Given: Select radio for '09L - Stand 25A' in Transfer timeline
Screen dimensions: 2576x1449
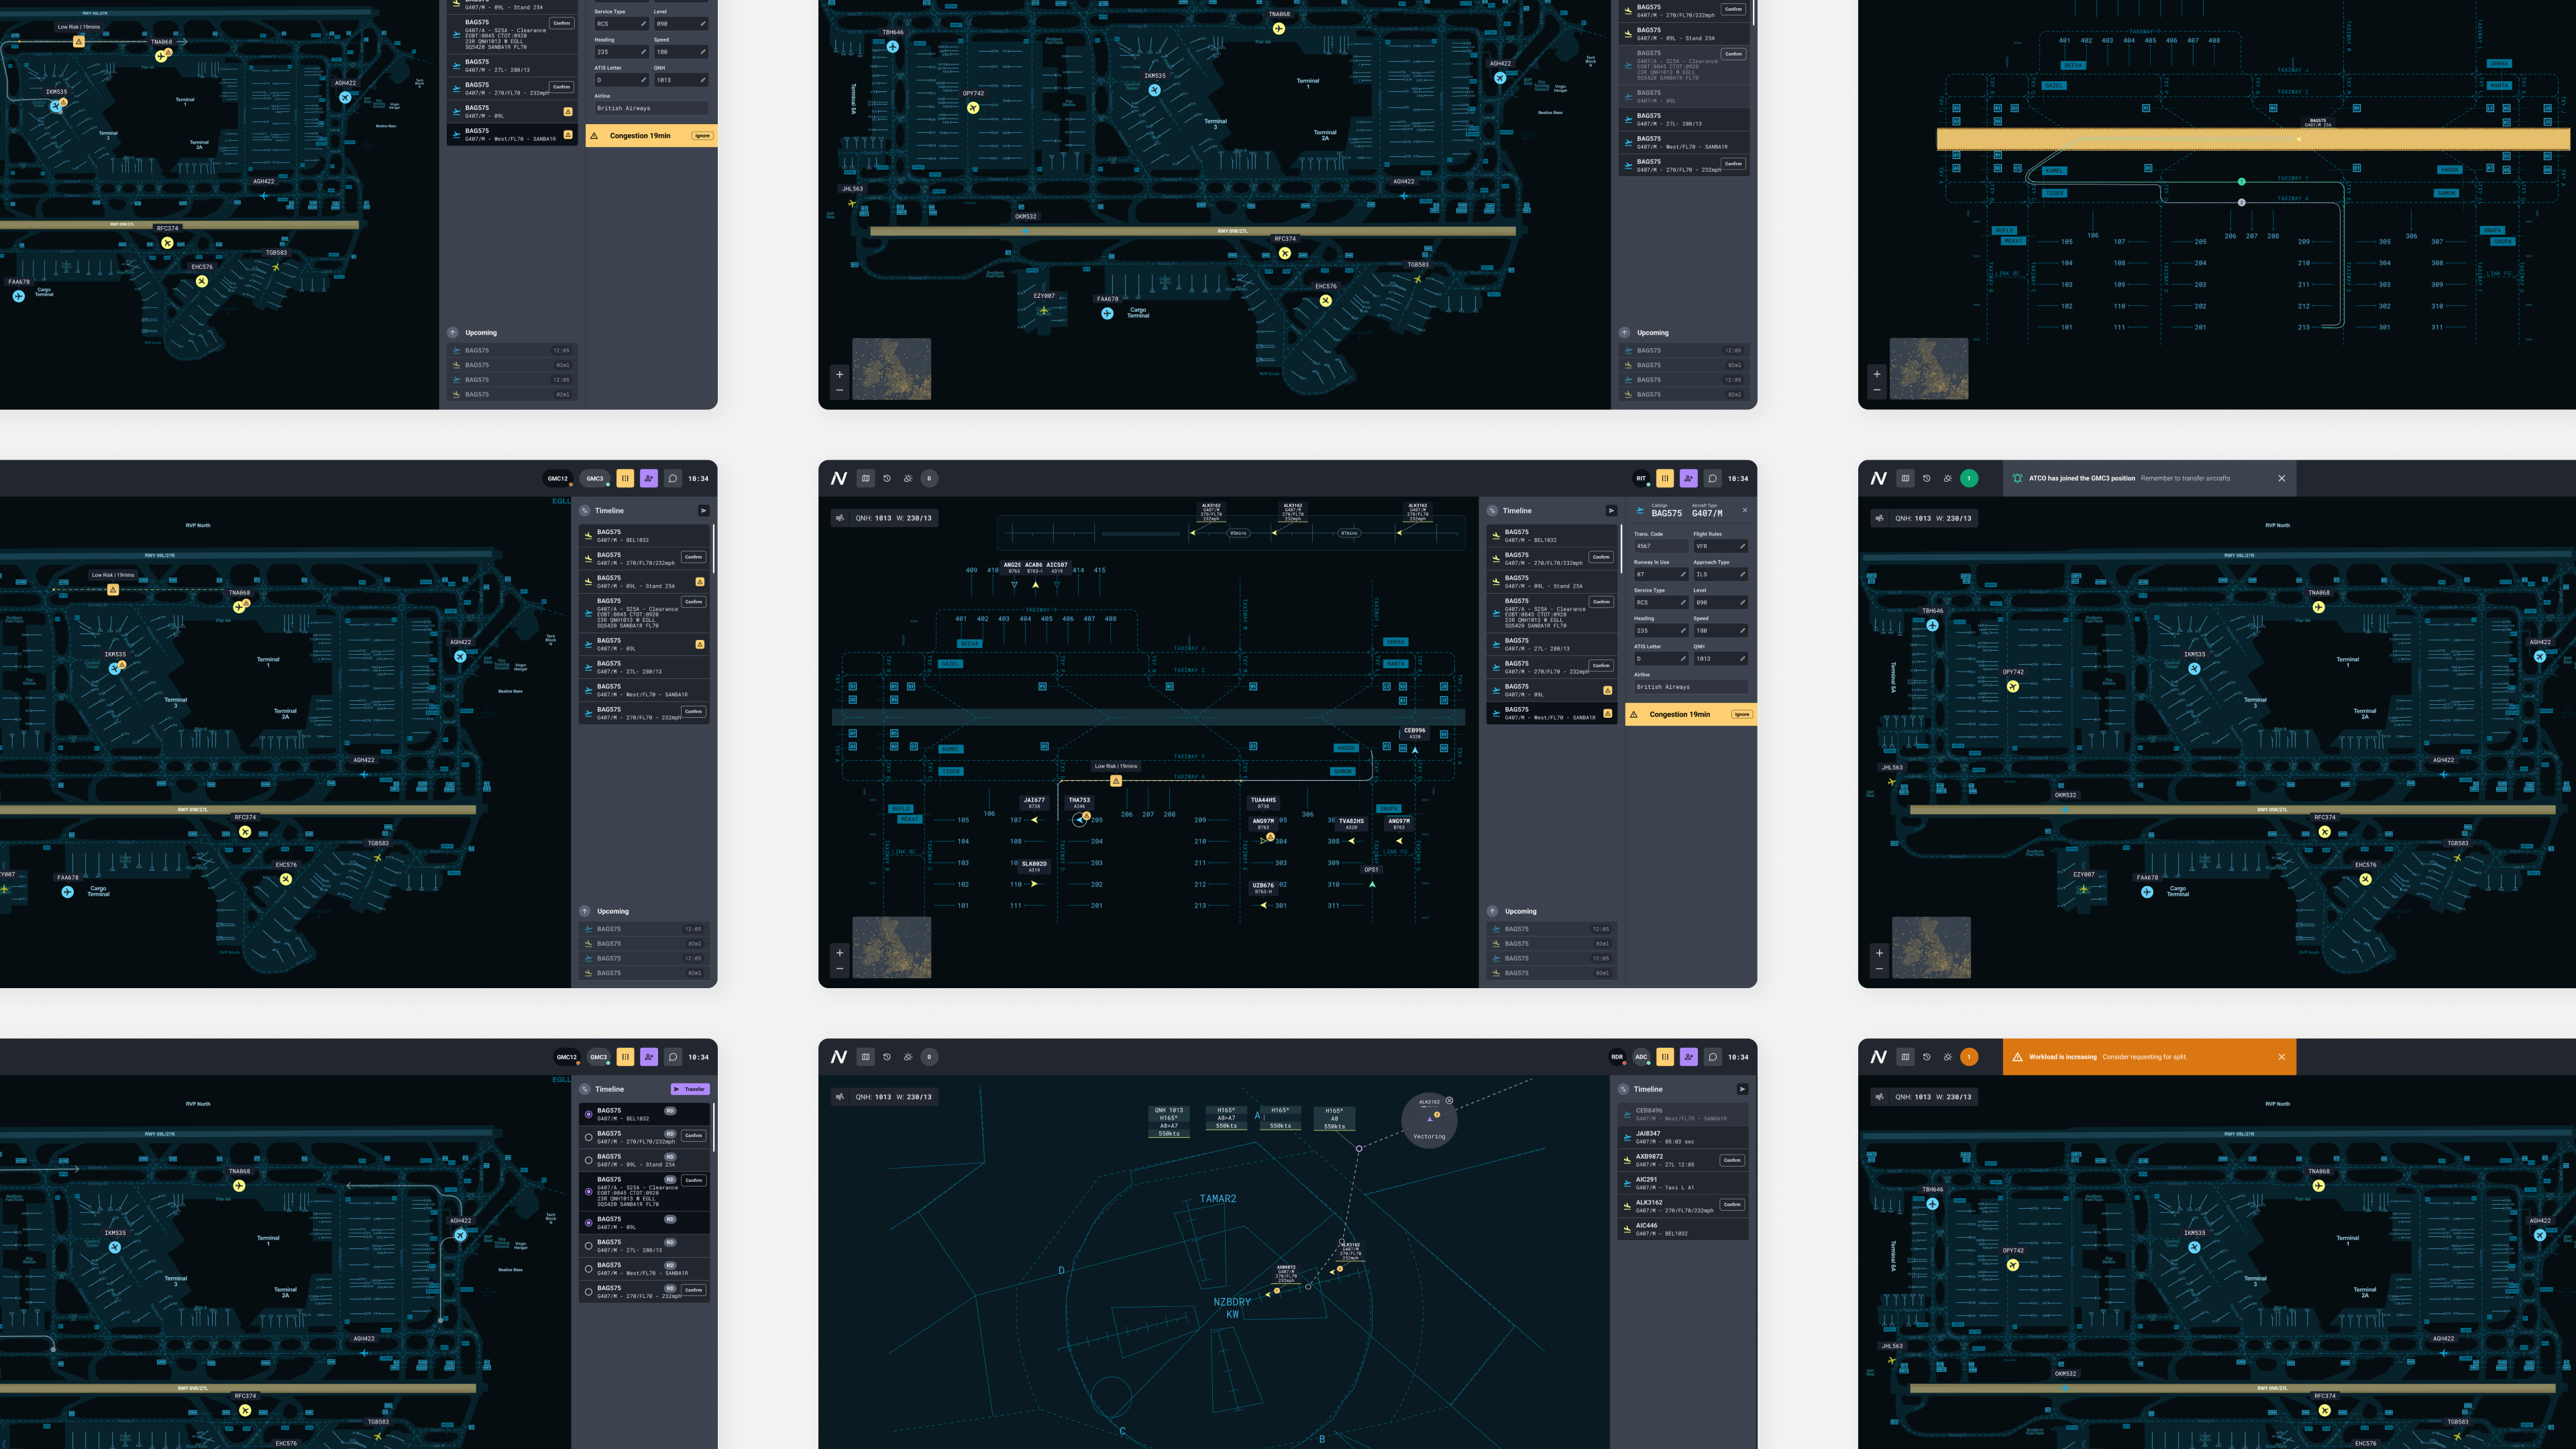Looking at the screenshot, I should point(588,1160).
